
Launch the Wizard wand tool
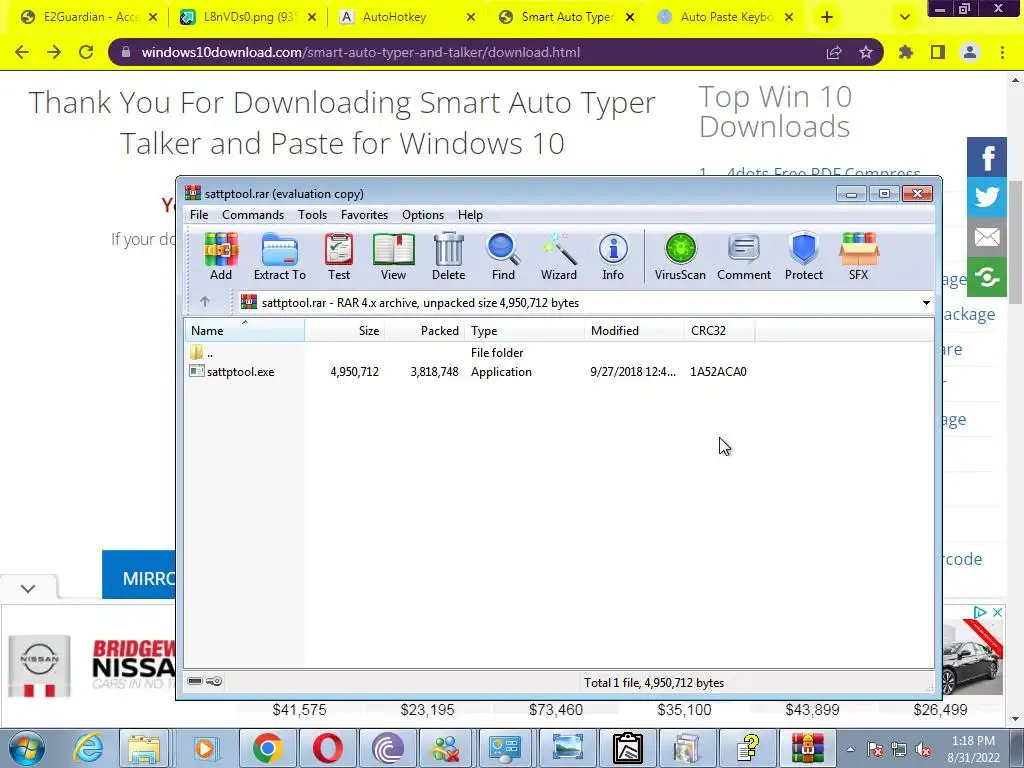click(558, 256)
